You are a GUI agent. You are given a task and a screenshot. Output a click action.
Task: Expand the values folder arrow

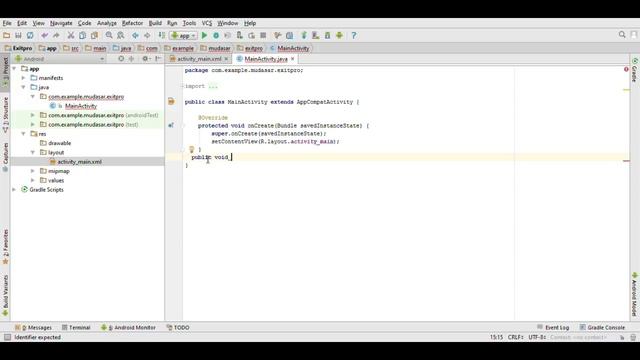pos(33,180)
